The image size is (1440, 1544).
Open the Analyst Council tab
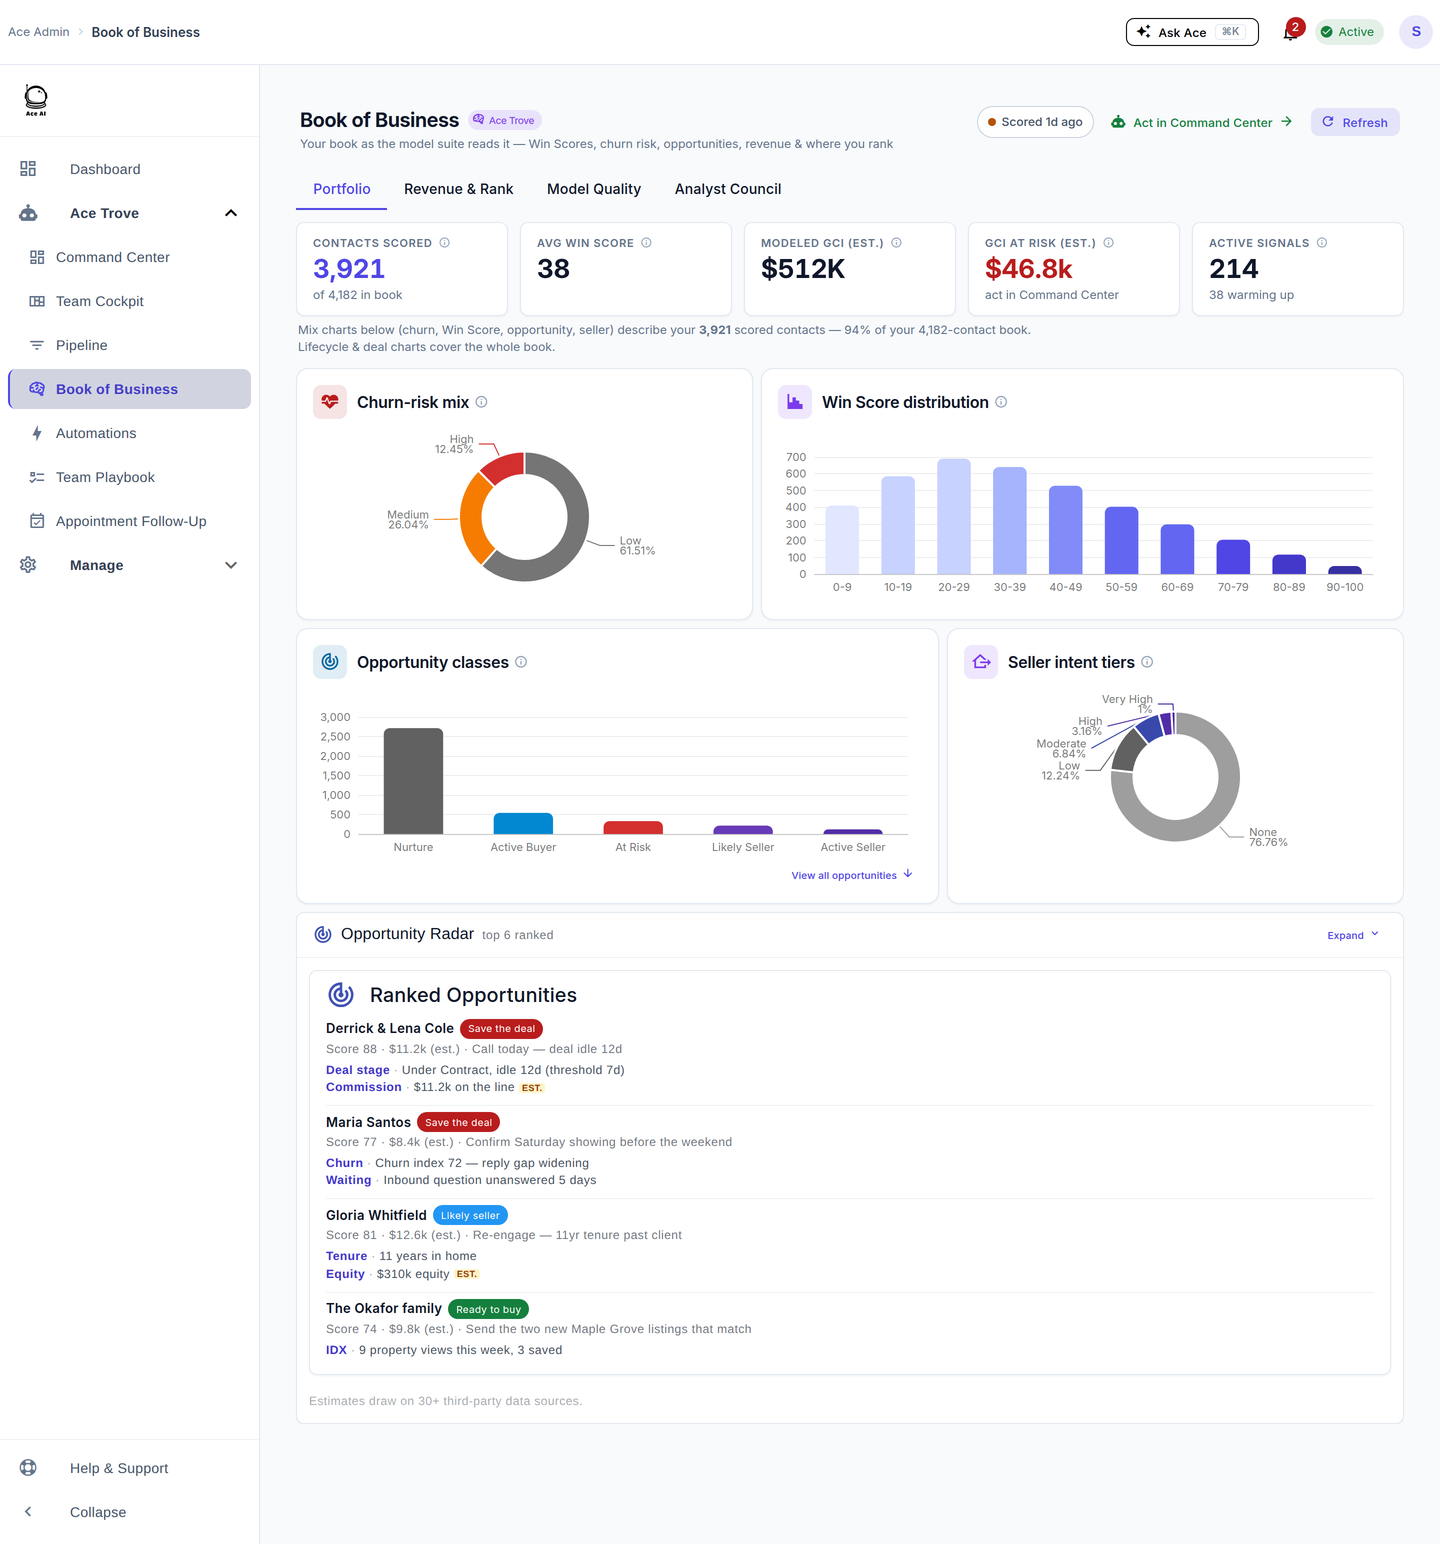[728, 189]
